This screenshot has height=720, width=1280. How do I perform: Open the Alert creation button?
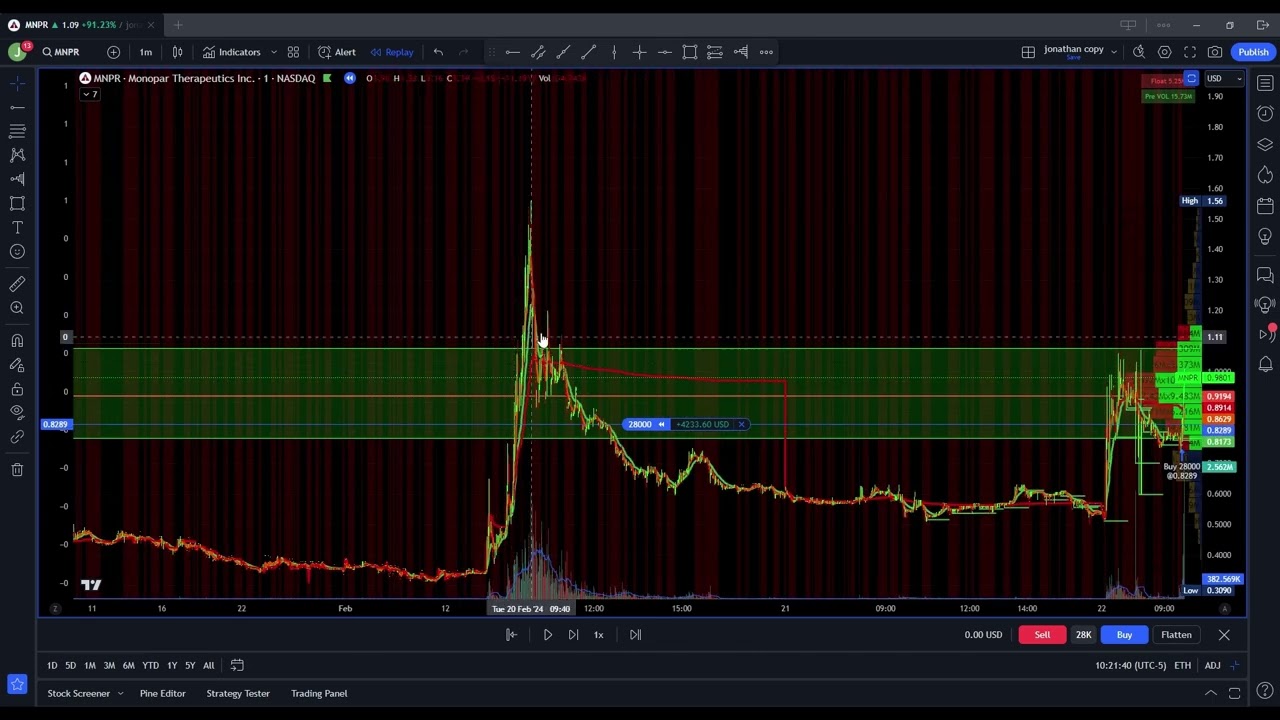[337, 52]
